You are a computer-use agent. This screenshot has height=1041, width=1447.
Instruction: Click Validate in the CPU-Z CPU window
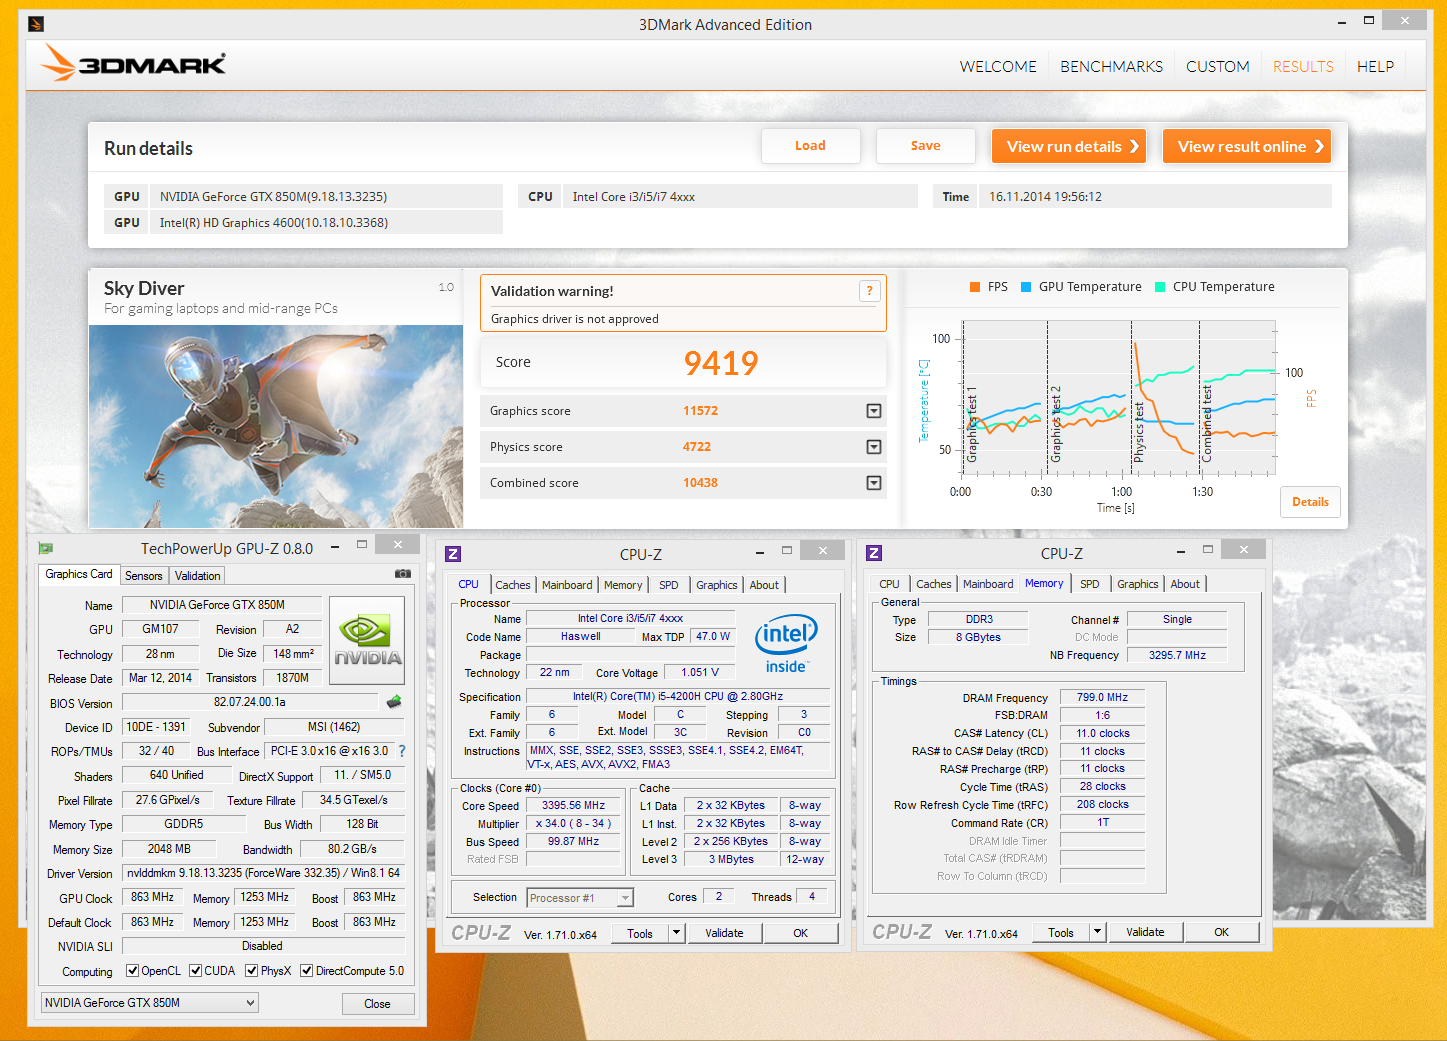(x=724, y=933)
